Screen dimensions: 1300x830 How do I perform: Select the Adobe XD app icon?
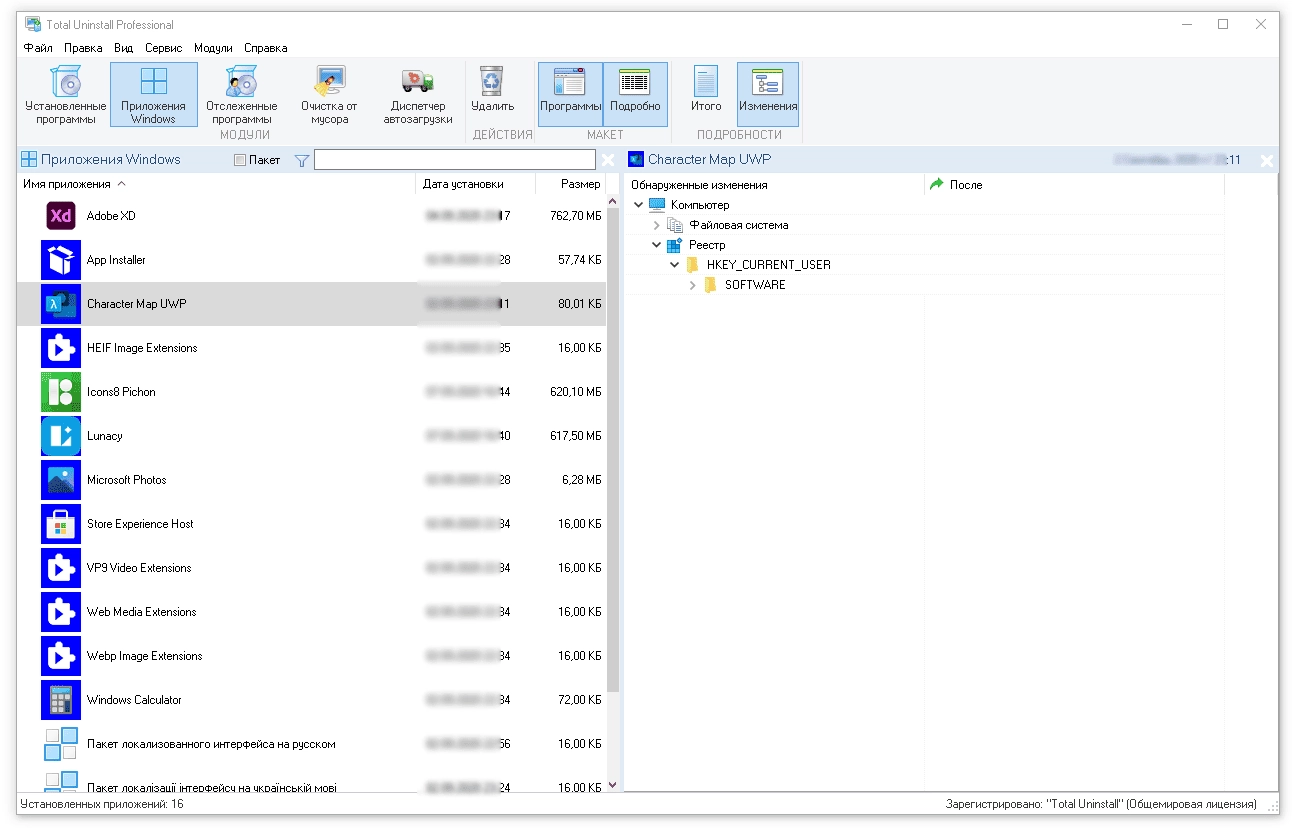coord(61,216)
